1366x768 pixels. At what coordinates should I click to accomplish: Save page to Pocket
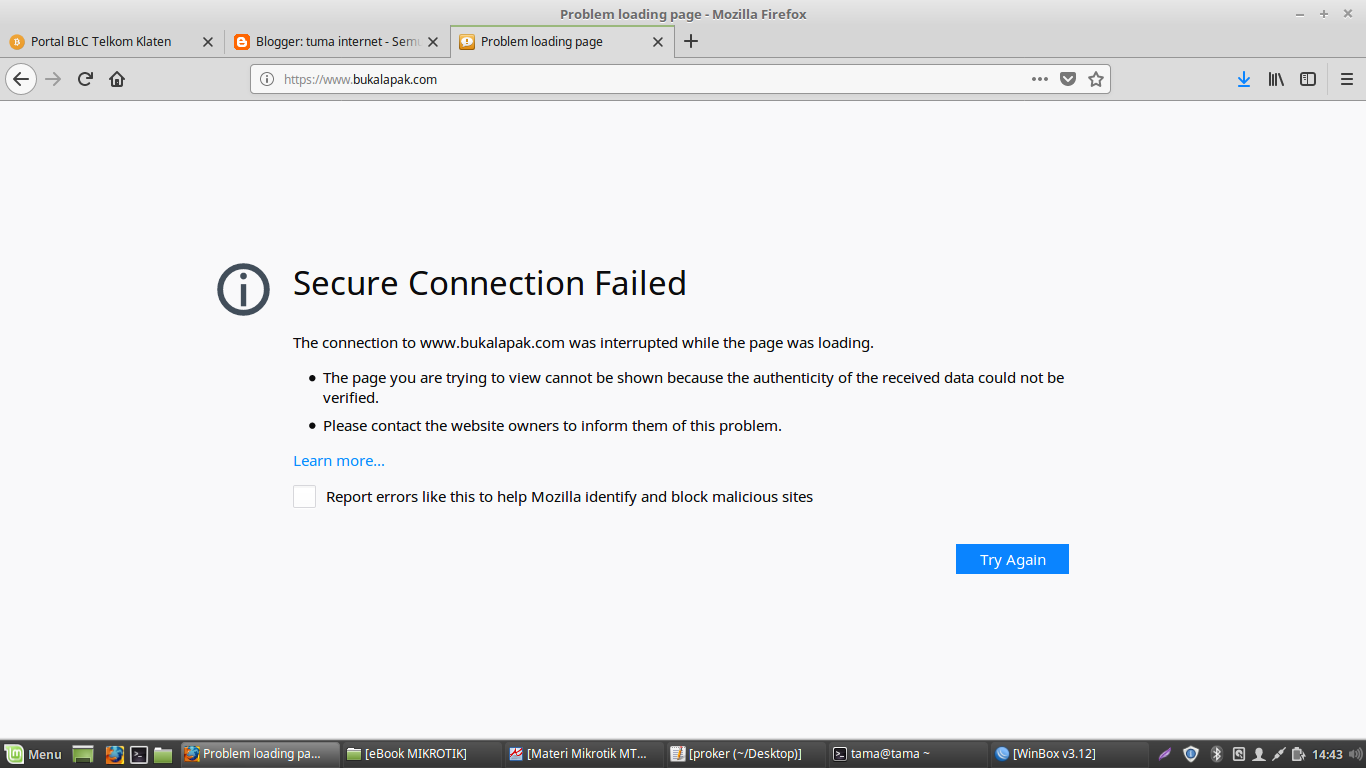click(1068, 79)
